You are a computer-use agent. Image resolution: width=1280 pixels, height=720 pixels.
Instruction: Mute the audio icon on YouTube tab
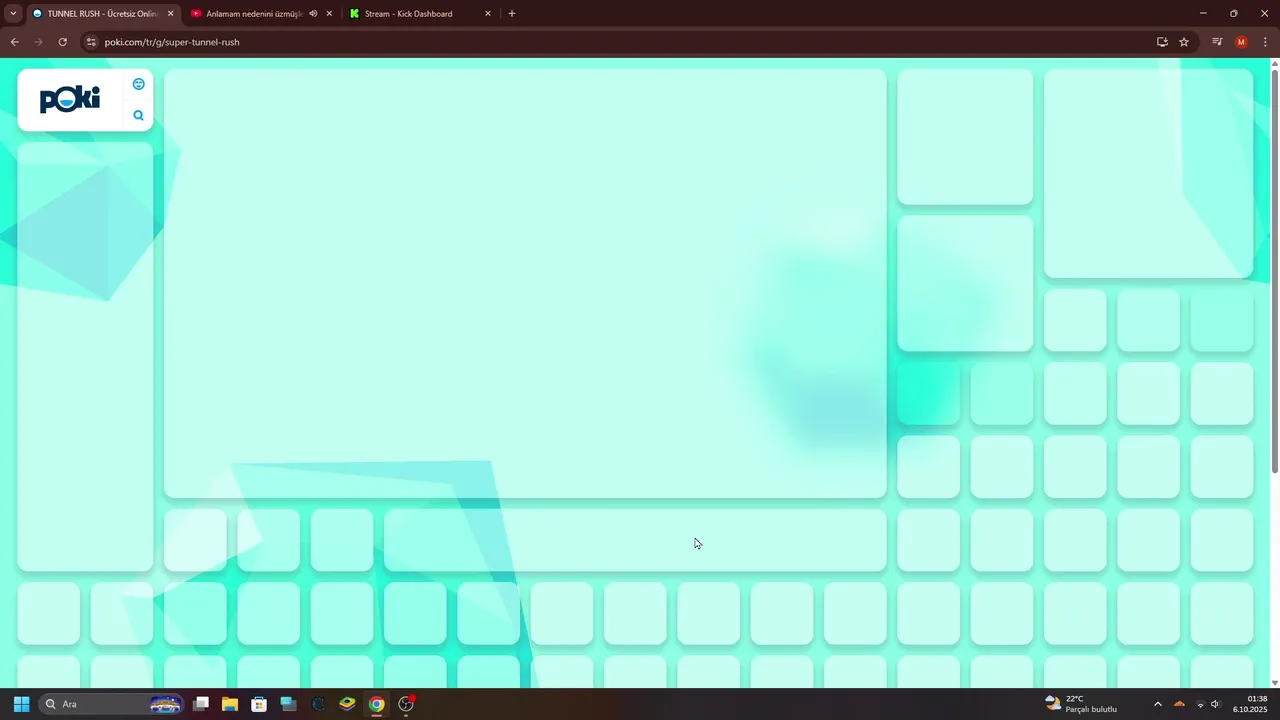313,14
